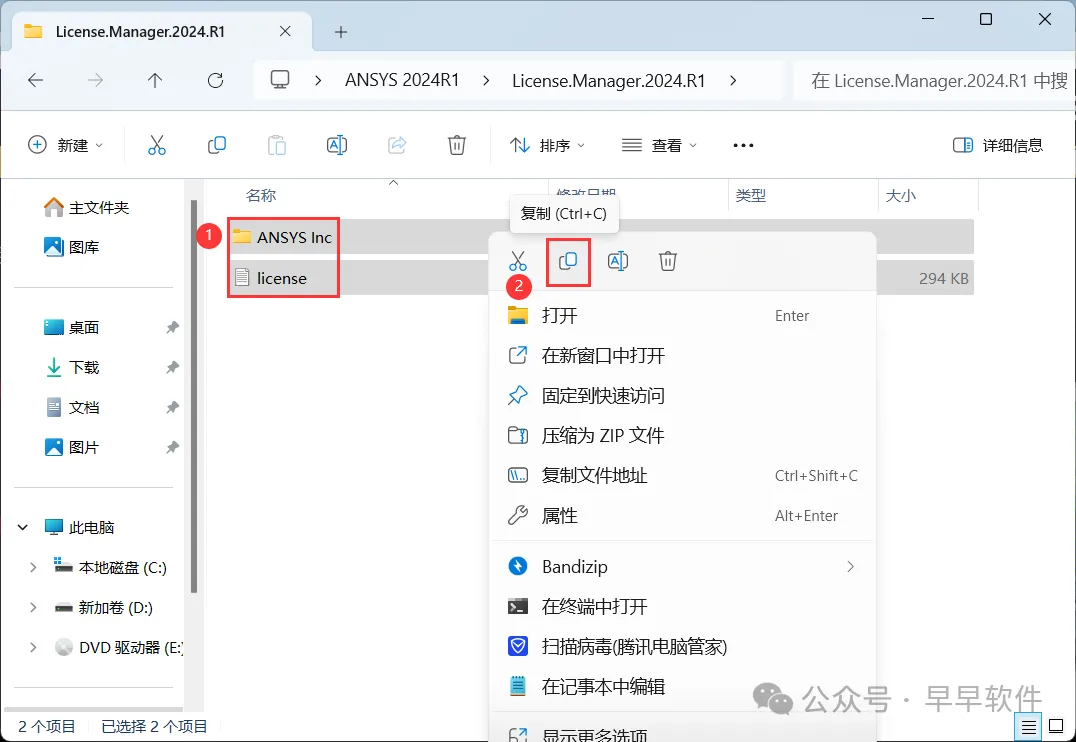Switch to details view in the status bar
Image resolution: width=1076 pixels, height=742 pixels.
(x=1029, y=727)
